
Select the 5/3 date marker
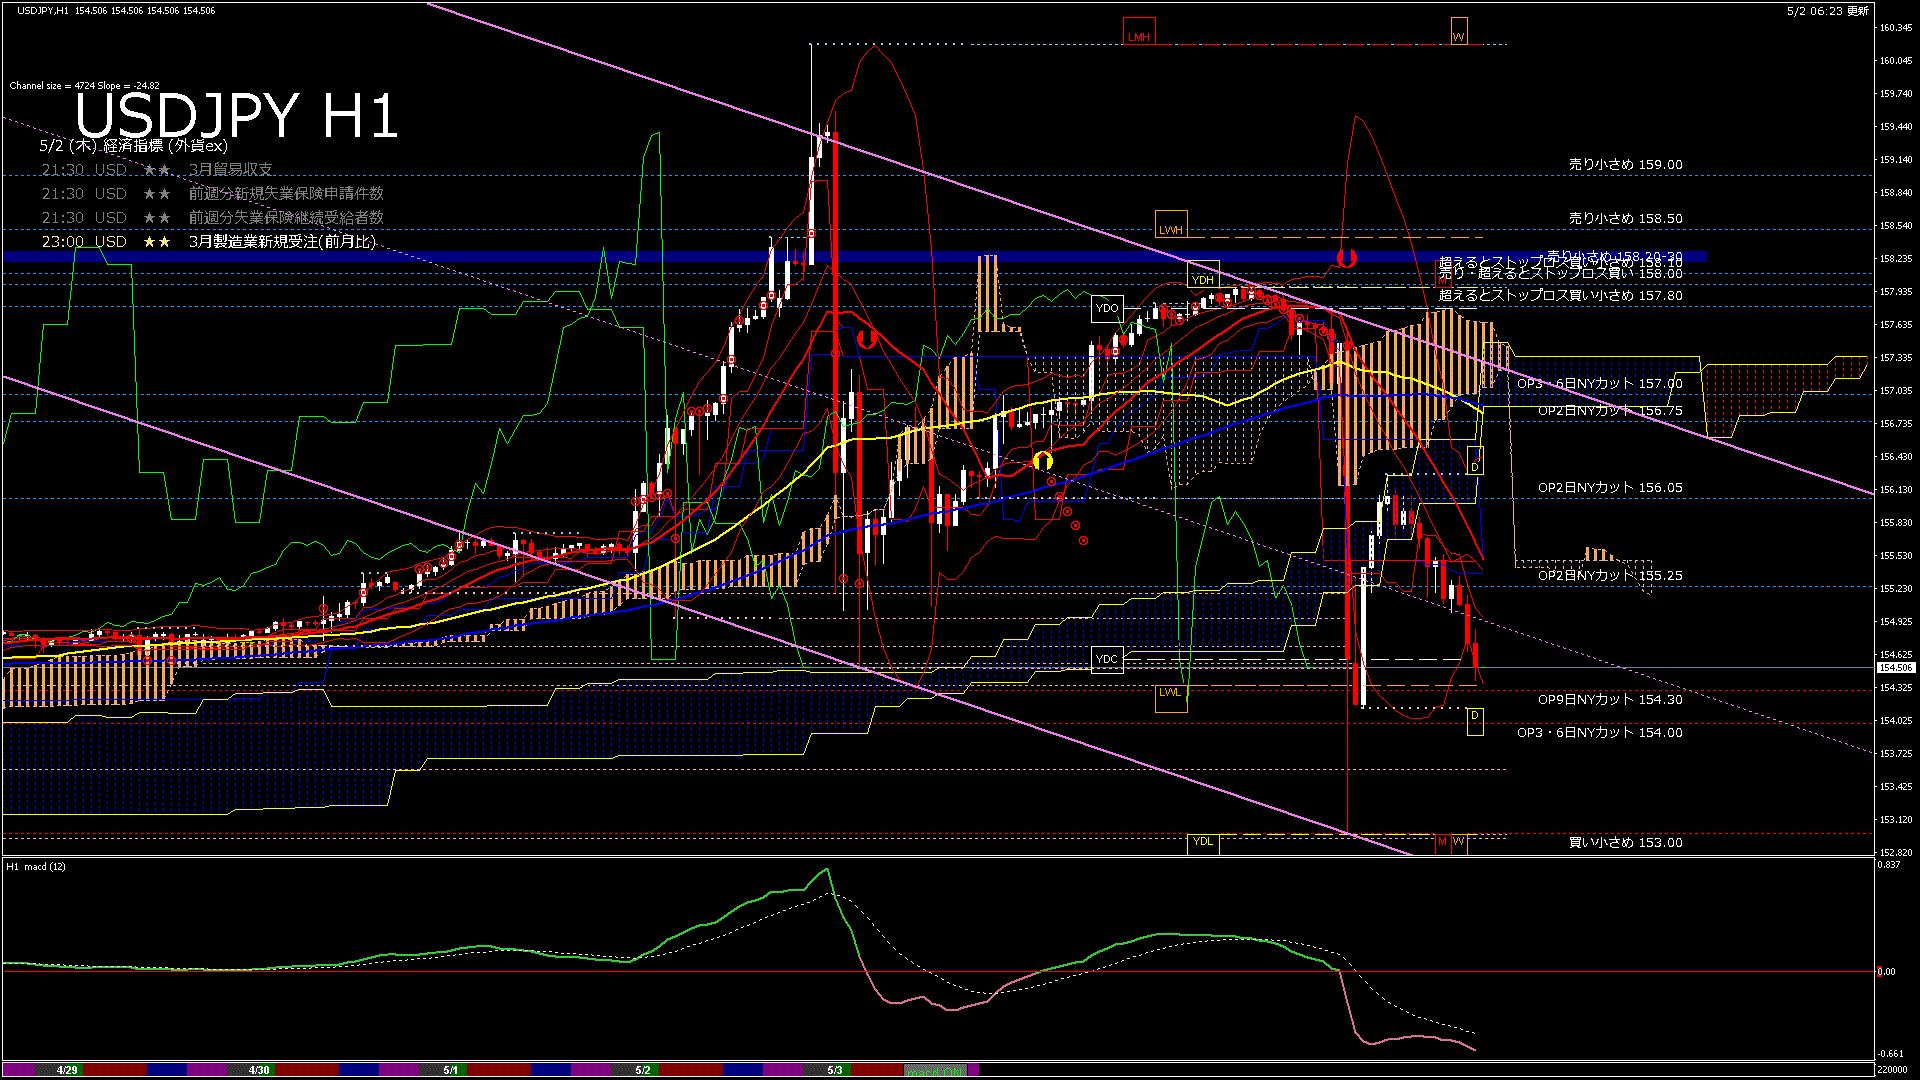pyautogui.click(x=835, y=1070)
